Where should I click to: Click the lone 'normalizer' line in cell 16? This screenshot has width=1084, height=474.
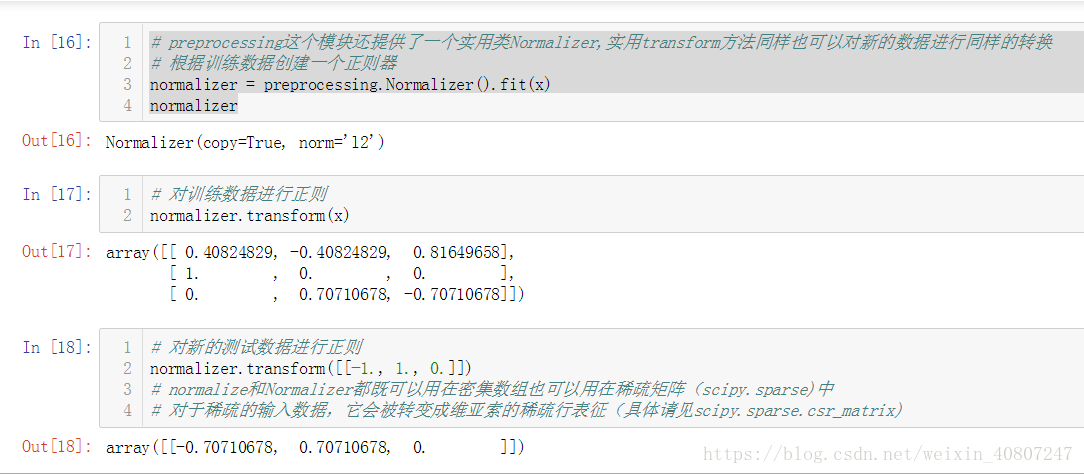tap(194, 106)
